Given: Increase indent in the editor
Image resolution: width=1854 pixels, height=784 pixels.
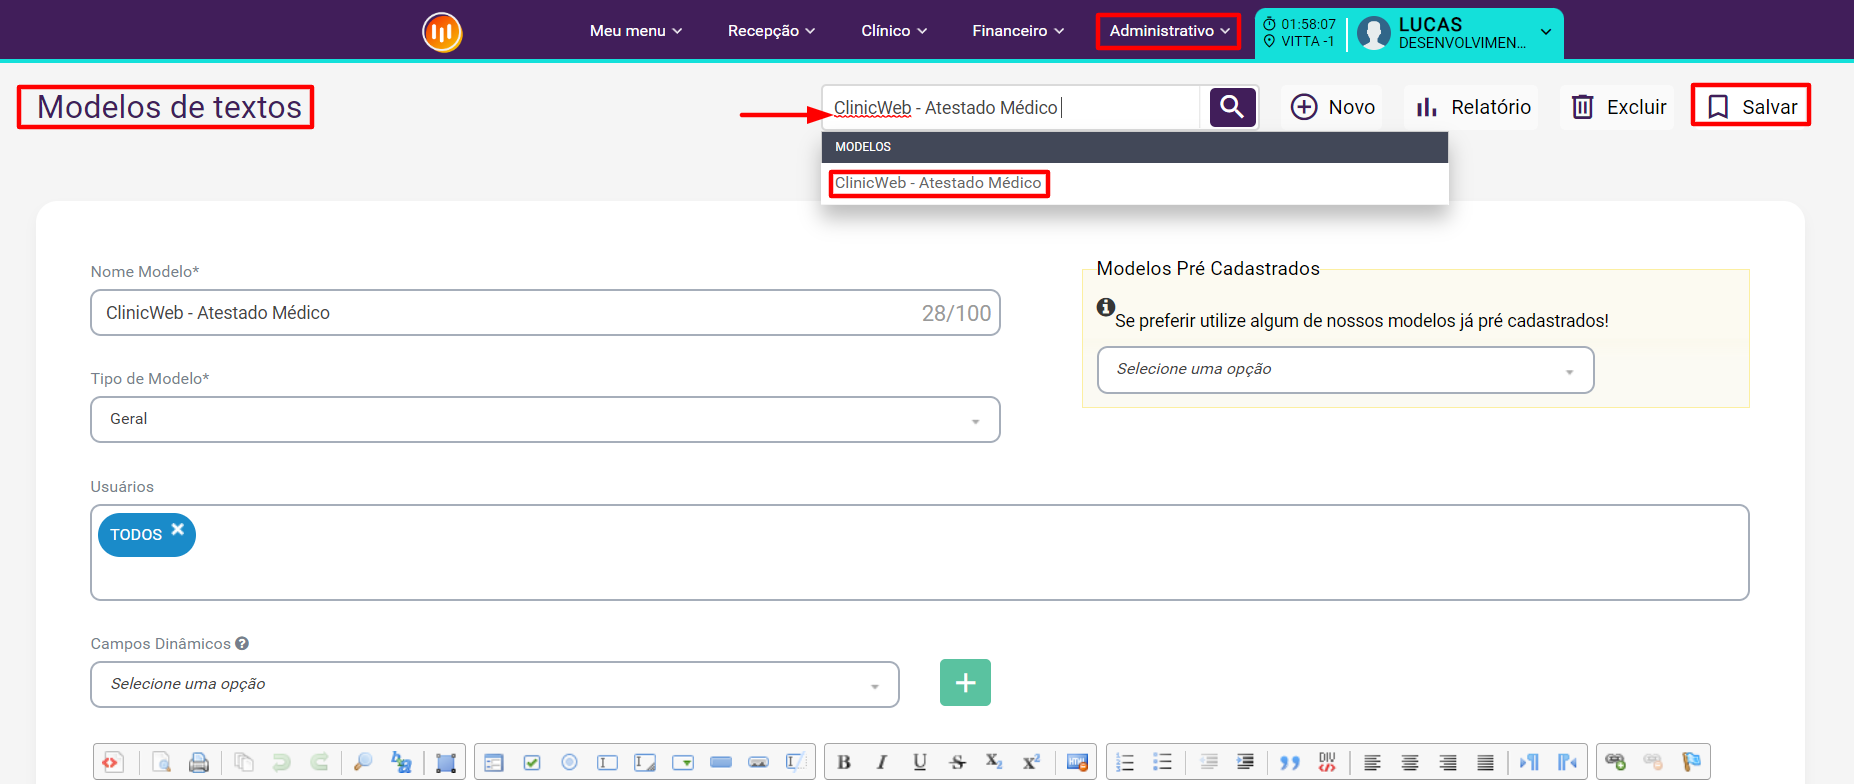Looking at the screenshot, I should pos(1246,762).
